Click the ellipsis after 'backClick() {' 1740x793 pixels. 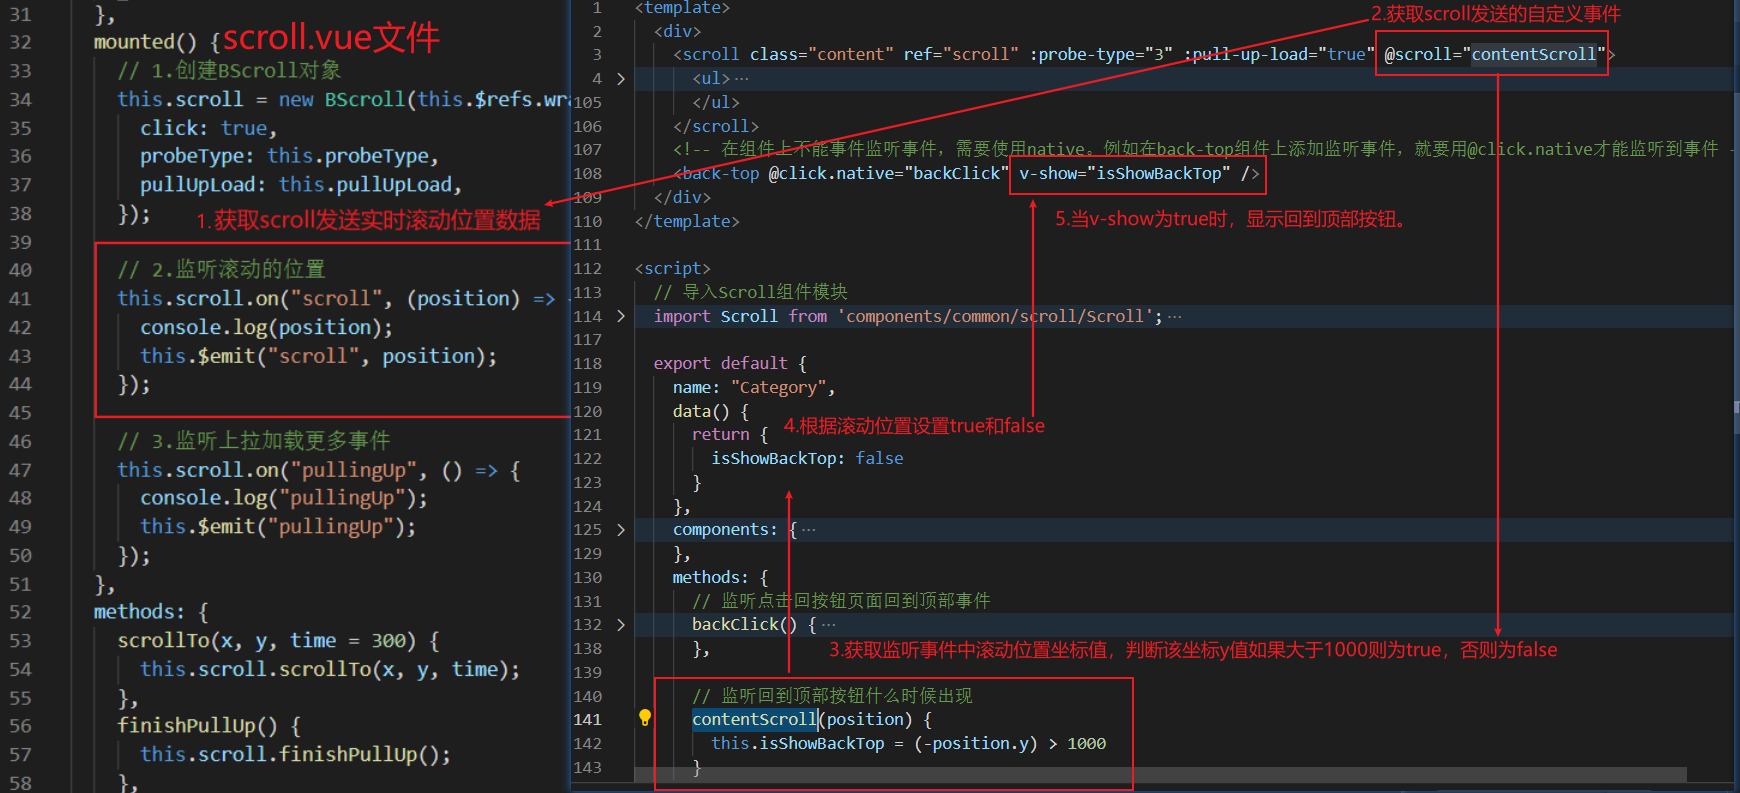828,625
